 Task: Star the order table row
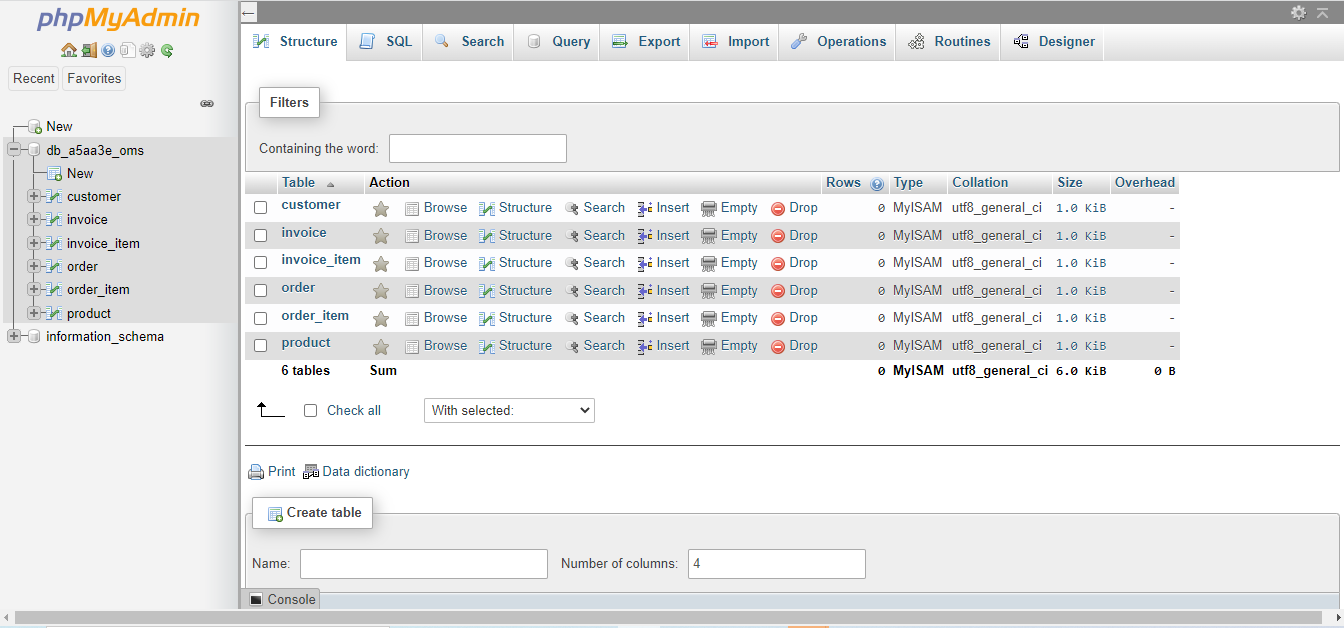pyautogui.click(x=380, y=292)
